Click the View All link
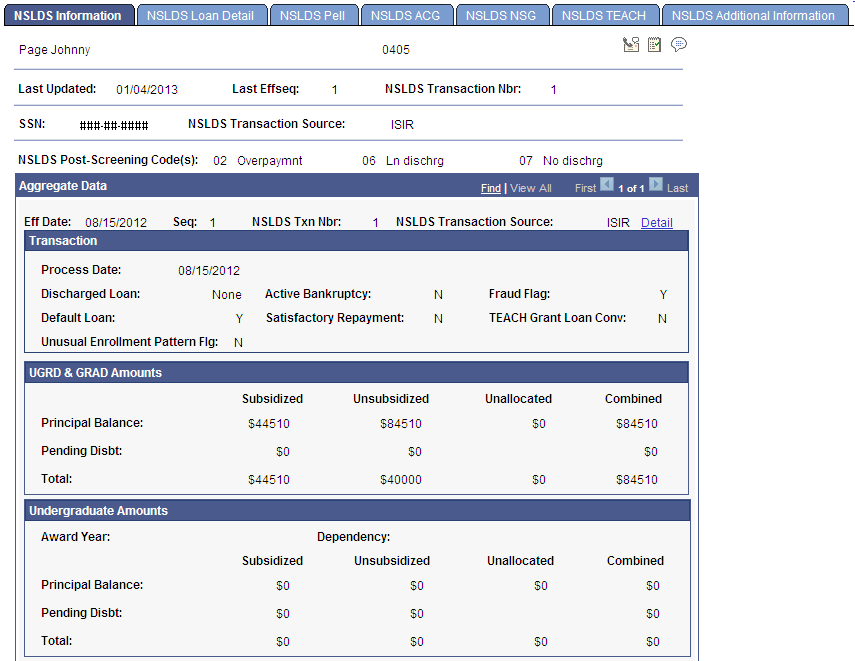The height and width of the screenshot is (661, 855). click(531, 187)
